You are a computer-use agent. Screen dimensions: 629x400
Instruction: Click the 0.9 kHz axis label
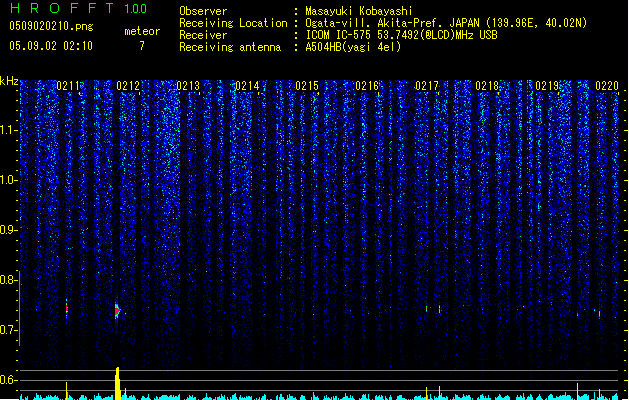(x=8, y=230)
